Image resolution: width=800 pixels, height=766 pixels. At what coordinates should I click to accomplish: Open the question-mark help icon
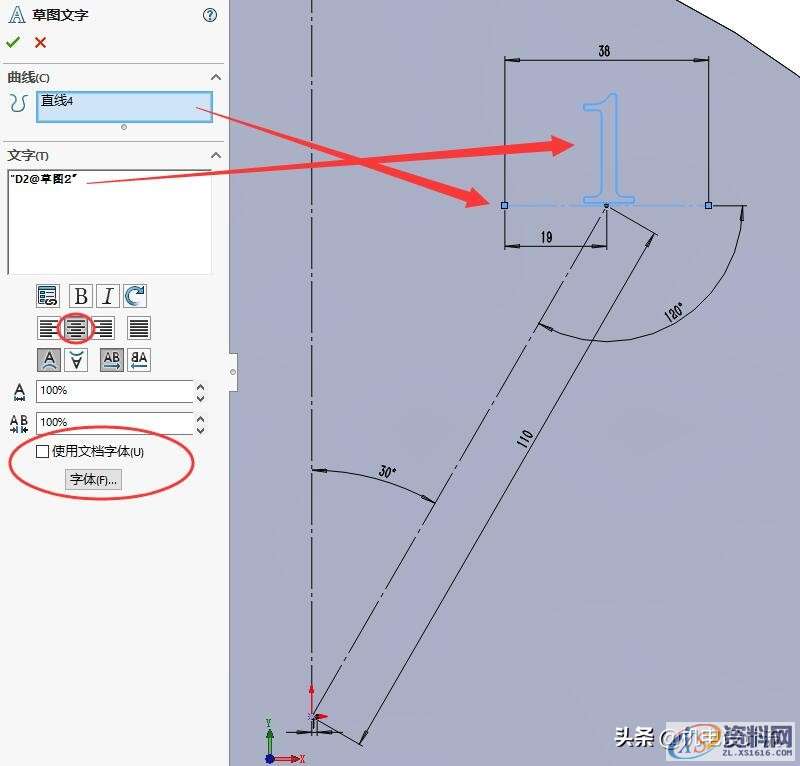click(208, 15)
